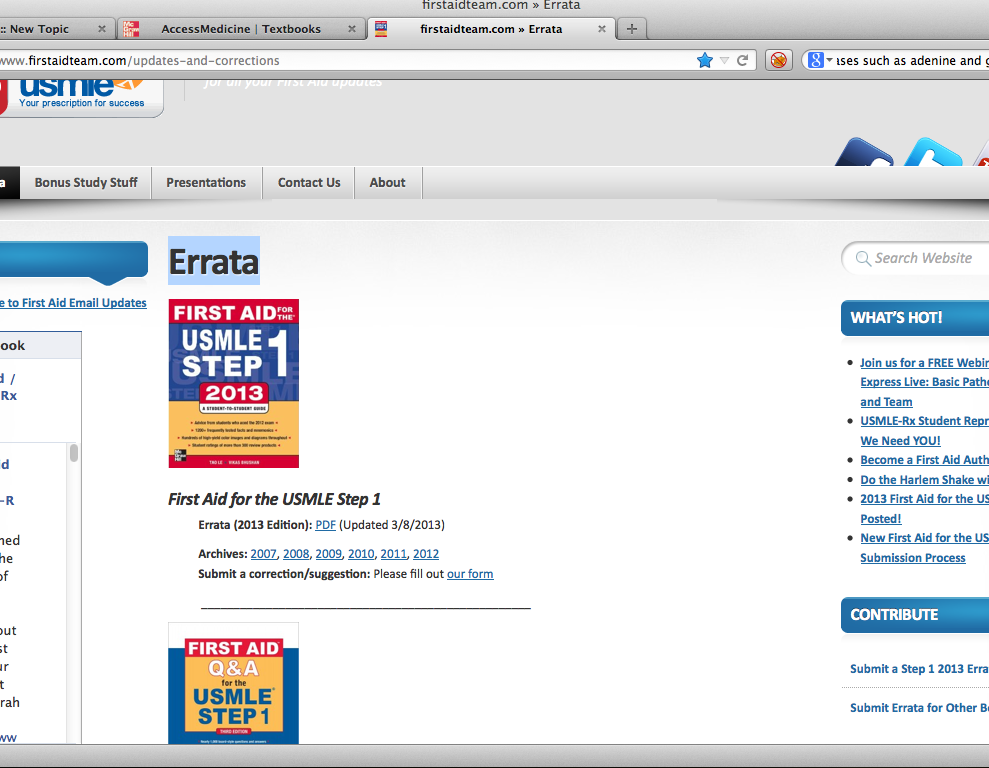The height and width of the screenshot is (768, 989).
Task: Click the WHAT'S HOT! section header
Action: (x=915, y=318)
